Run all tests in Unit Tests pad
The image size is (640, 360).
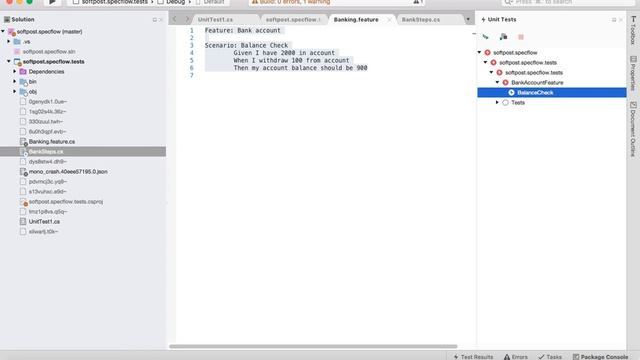(486, 37)
